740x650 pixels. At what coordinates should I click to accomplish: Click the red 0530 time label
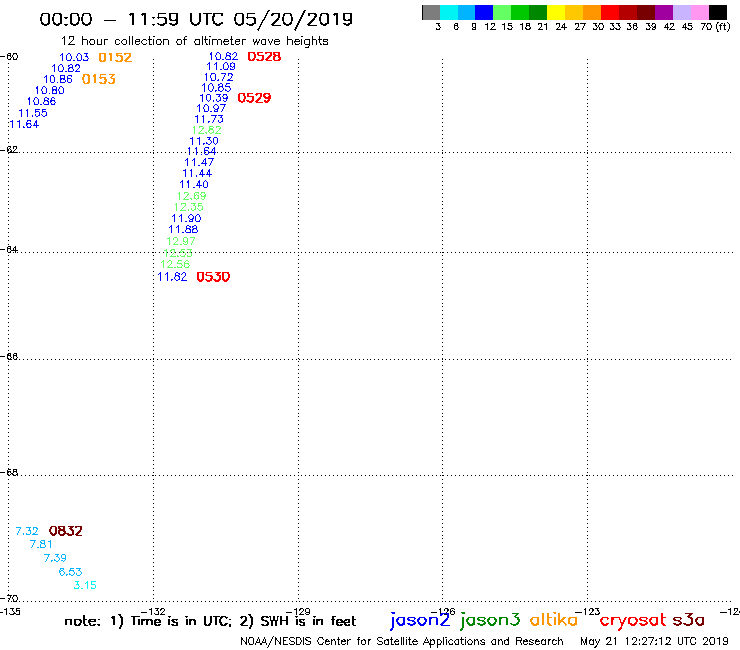click(213, 277)
